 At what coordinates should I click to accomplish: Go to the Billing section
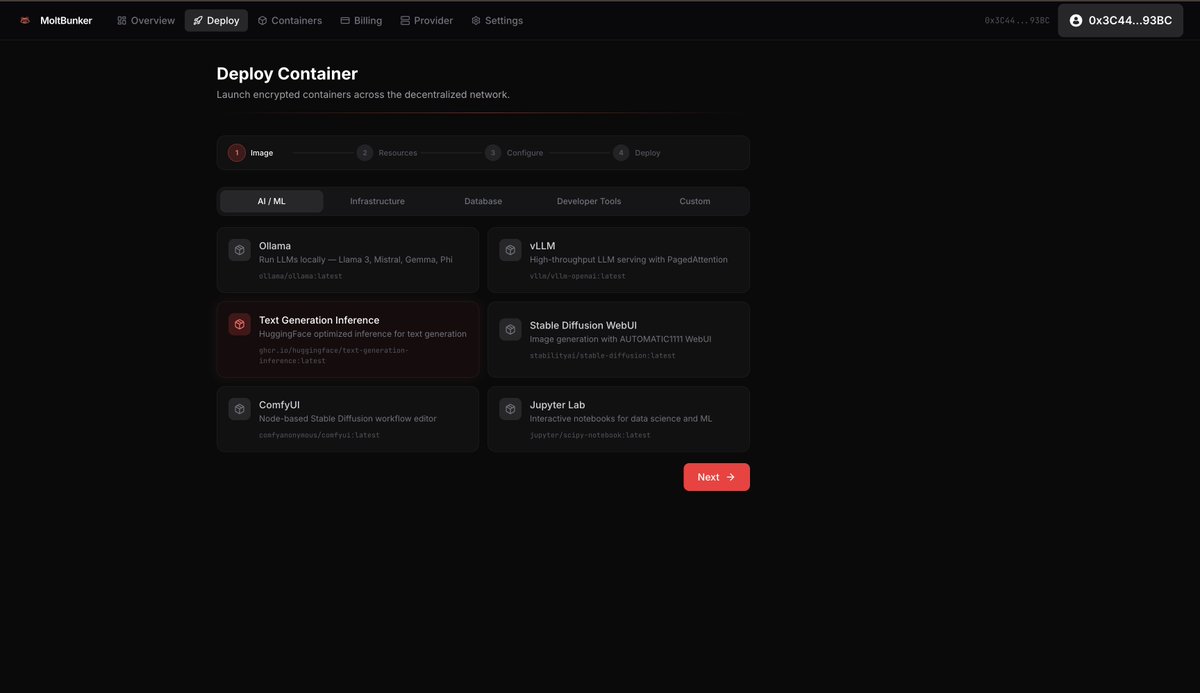[361, 20]
